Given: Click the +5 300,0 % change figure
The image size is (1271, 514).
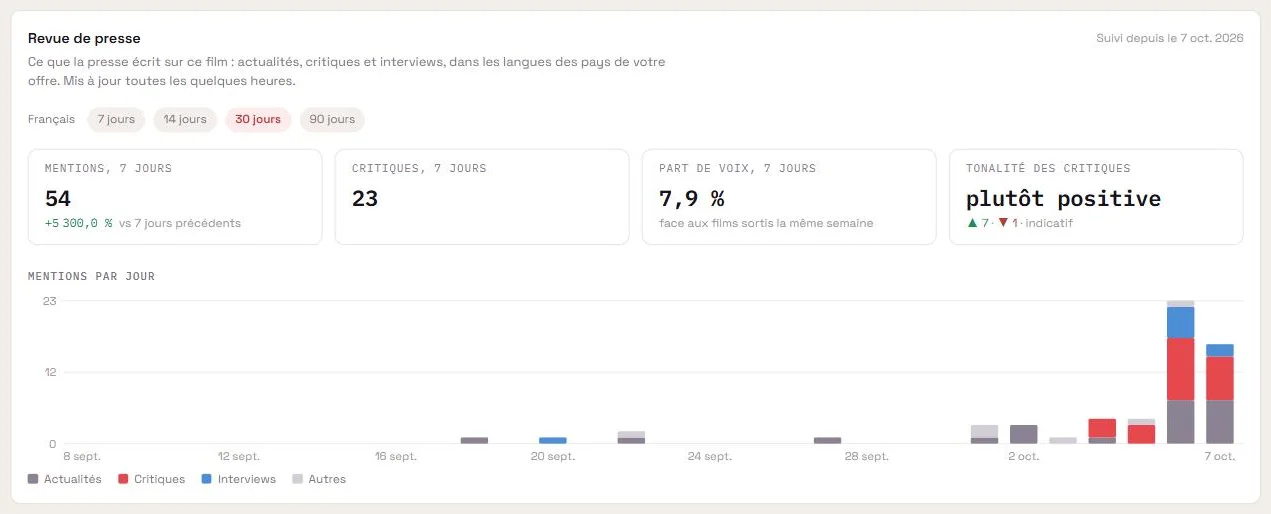Looking at the screenshot, I should 79,223.
